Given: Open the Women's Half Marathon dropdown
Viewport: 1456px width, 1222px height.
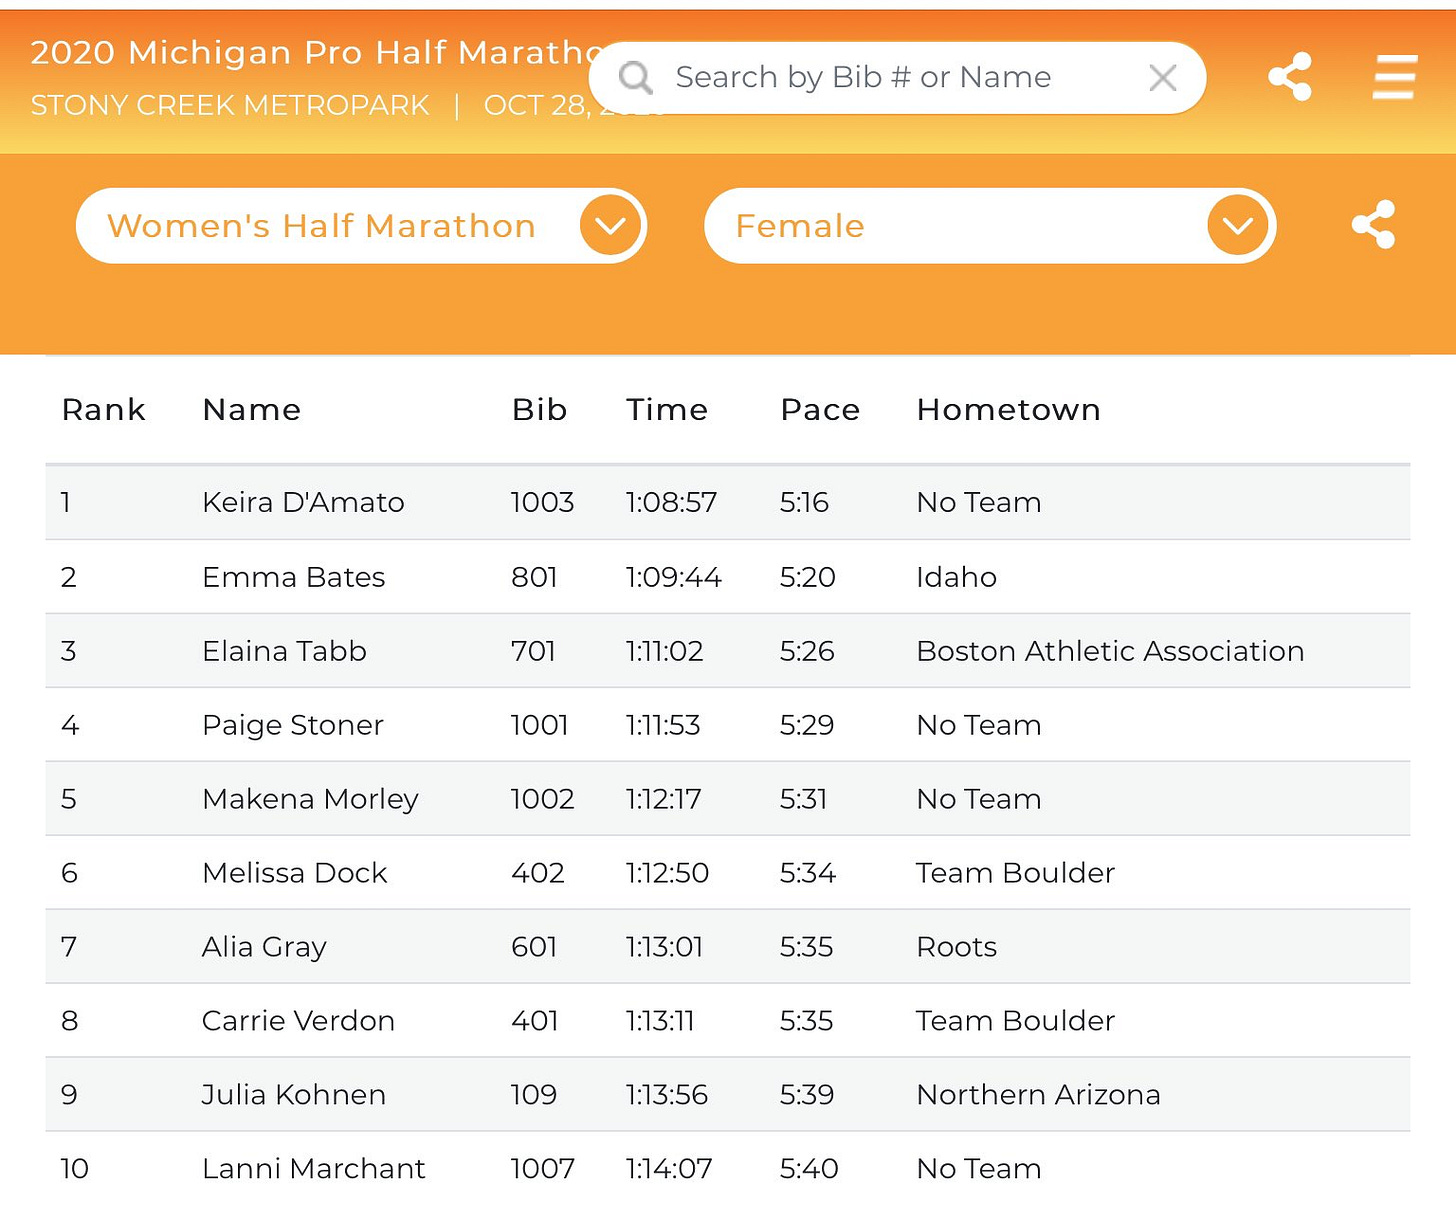Looking at the screenshot, I should [x=361, y=226].
